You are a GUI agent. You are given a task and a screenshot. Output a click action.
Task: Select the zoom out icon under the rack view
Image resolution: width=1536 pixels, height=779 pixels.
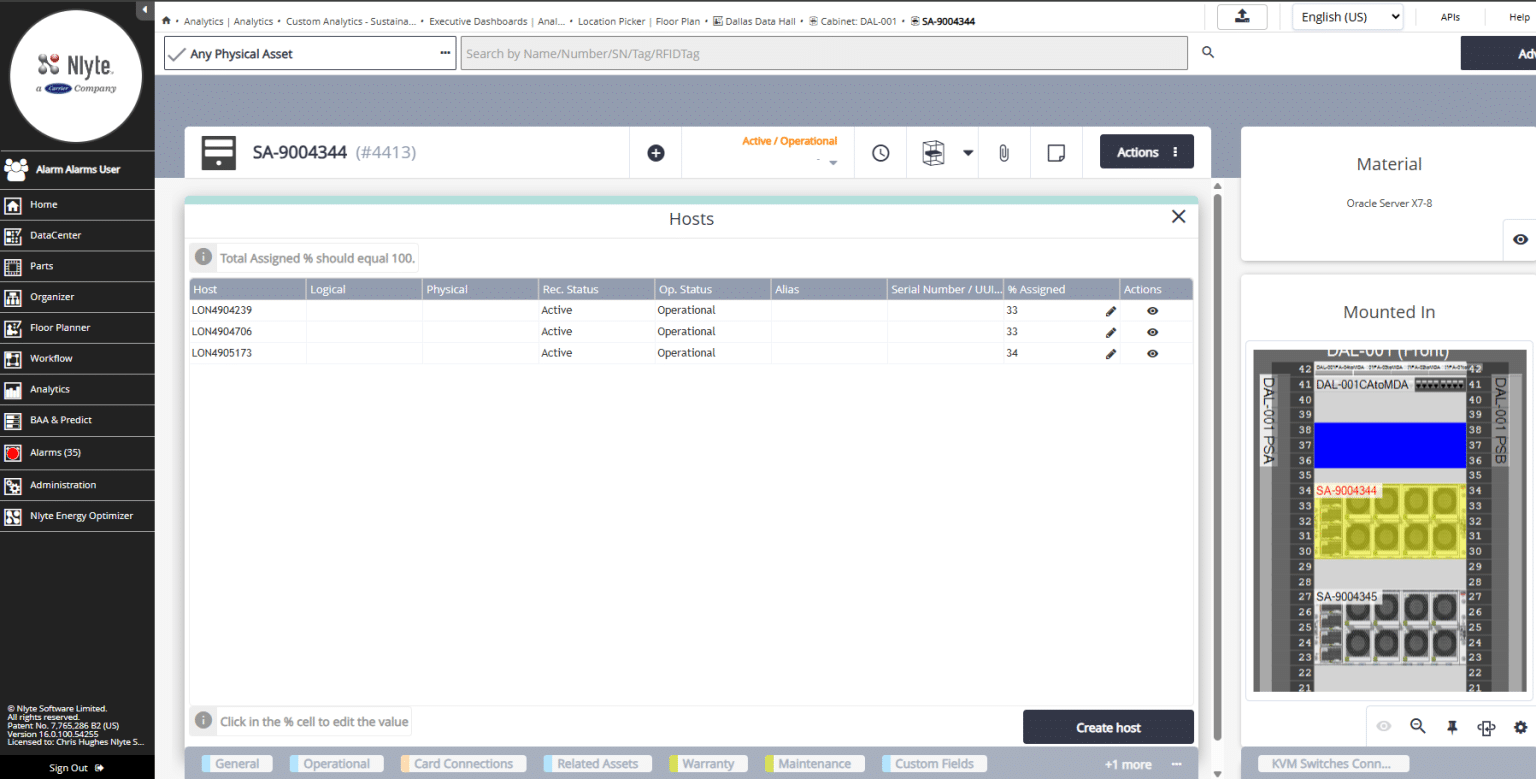[x=1417, y=727]
